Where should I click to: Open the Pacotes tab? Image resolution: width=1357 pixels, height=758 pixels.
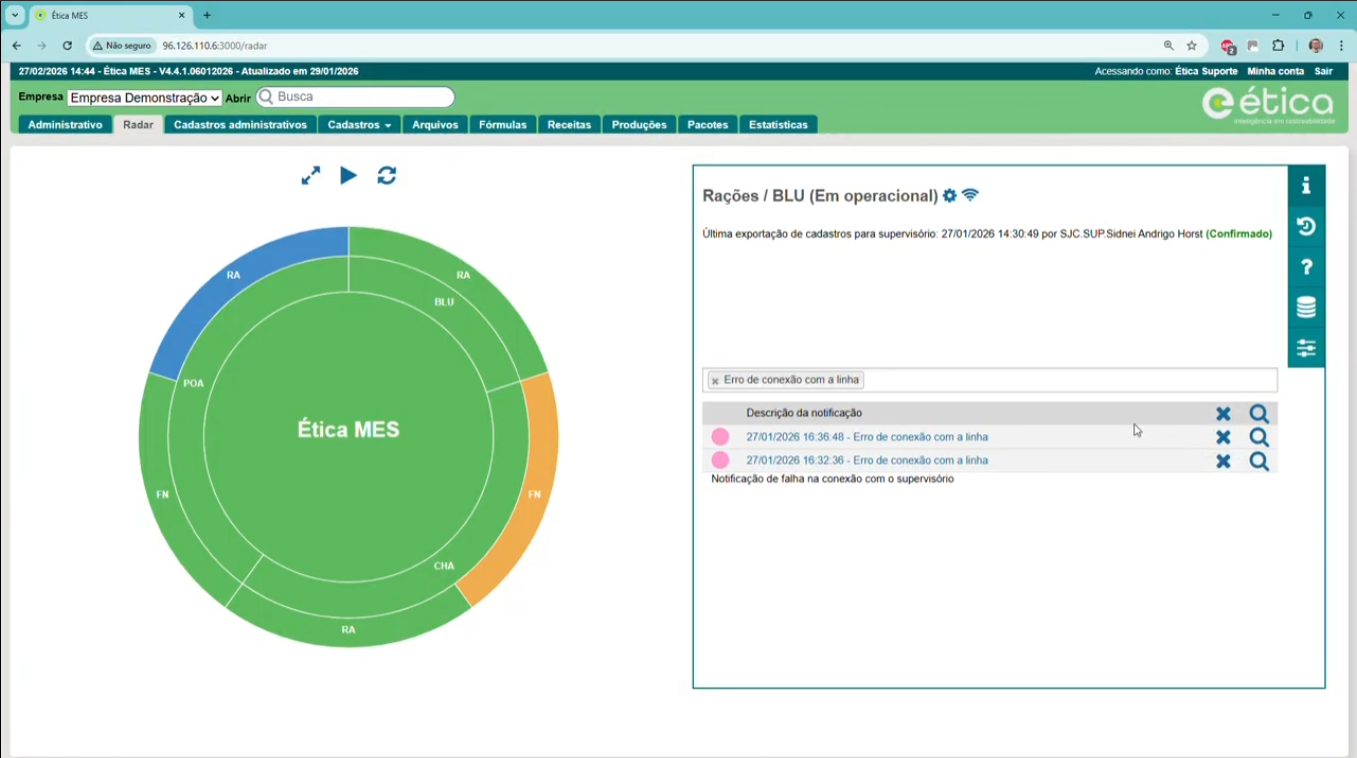708,125
